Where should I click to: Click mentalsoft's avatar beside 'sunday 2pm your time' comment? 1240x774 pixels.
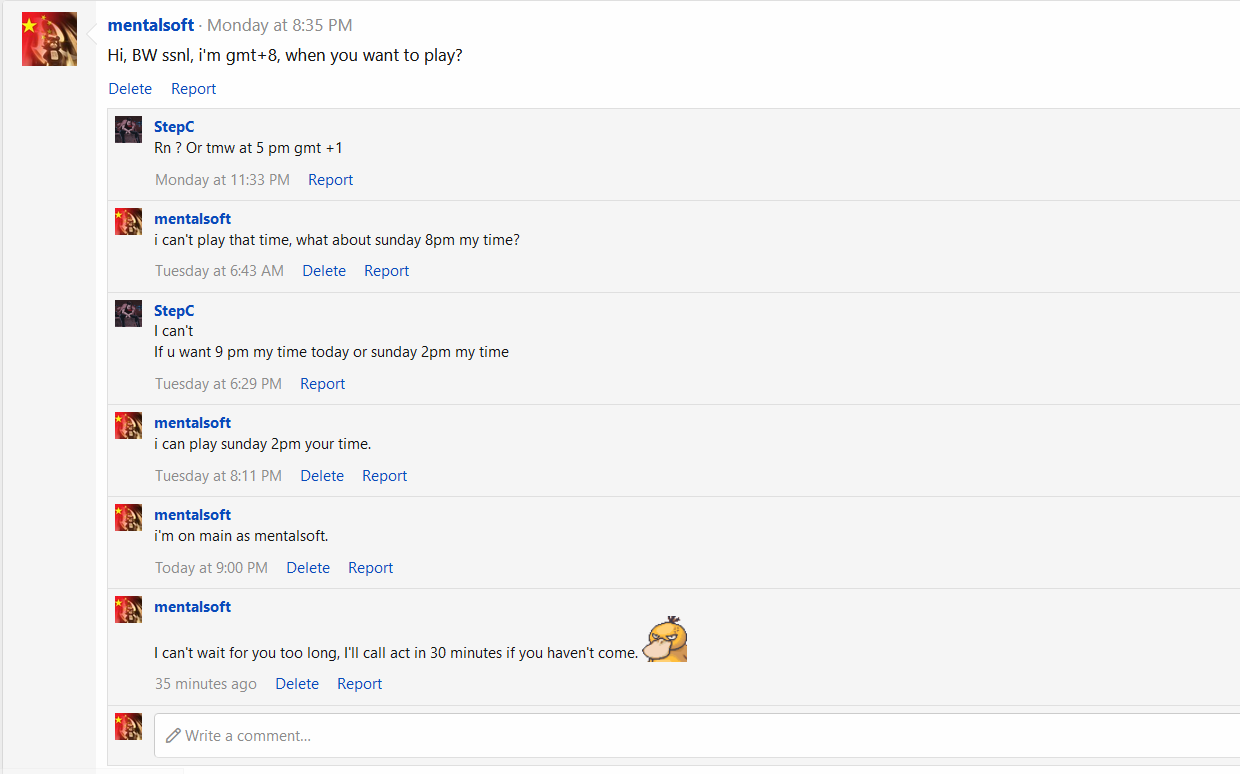[128, 425]
